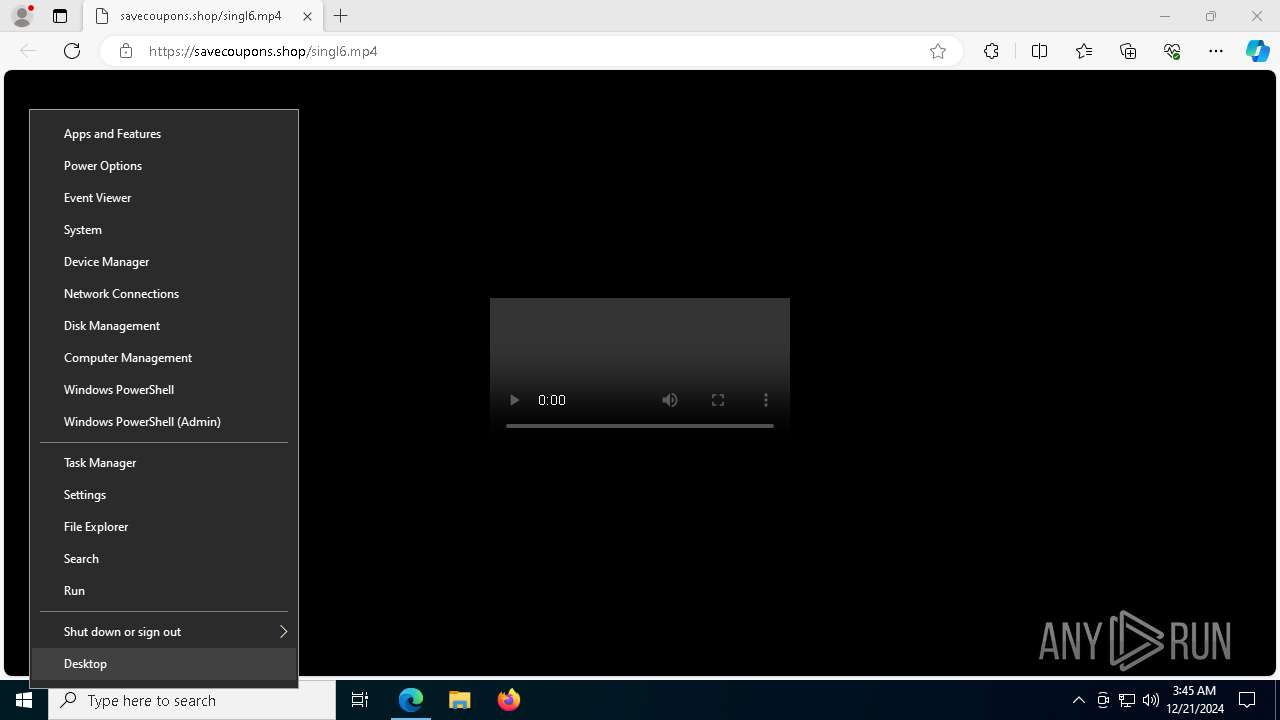Launch Firefox from taskbar
Screen dimensions: 1280x720
(x=508, y=700)
